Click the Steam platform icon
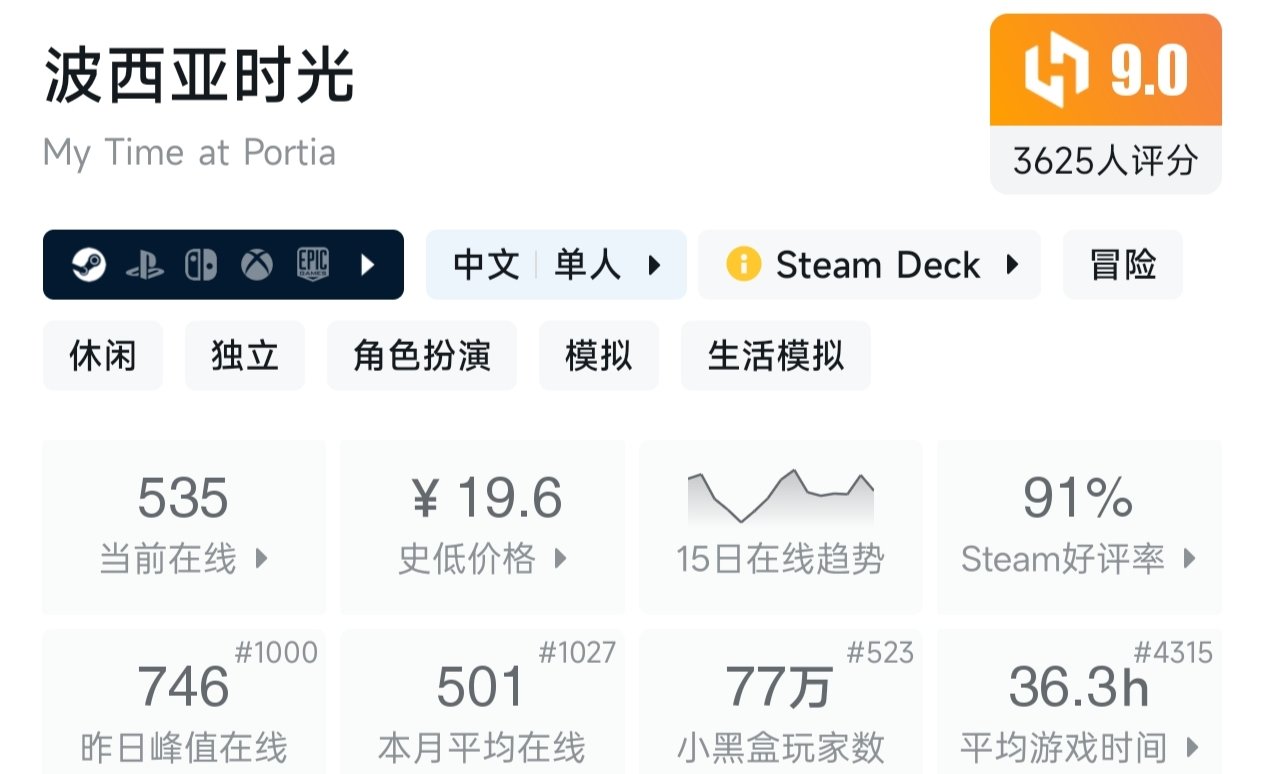 (89, 265)
